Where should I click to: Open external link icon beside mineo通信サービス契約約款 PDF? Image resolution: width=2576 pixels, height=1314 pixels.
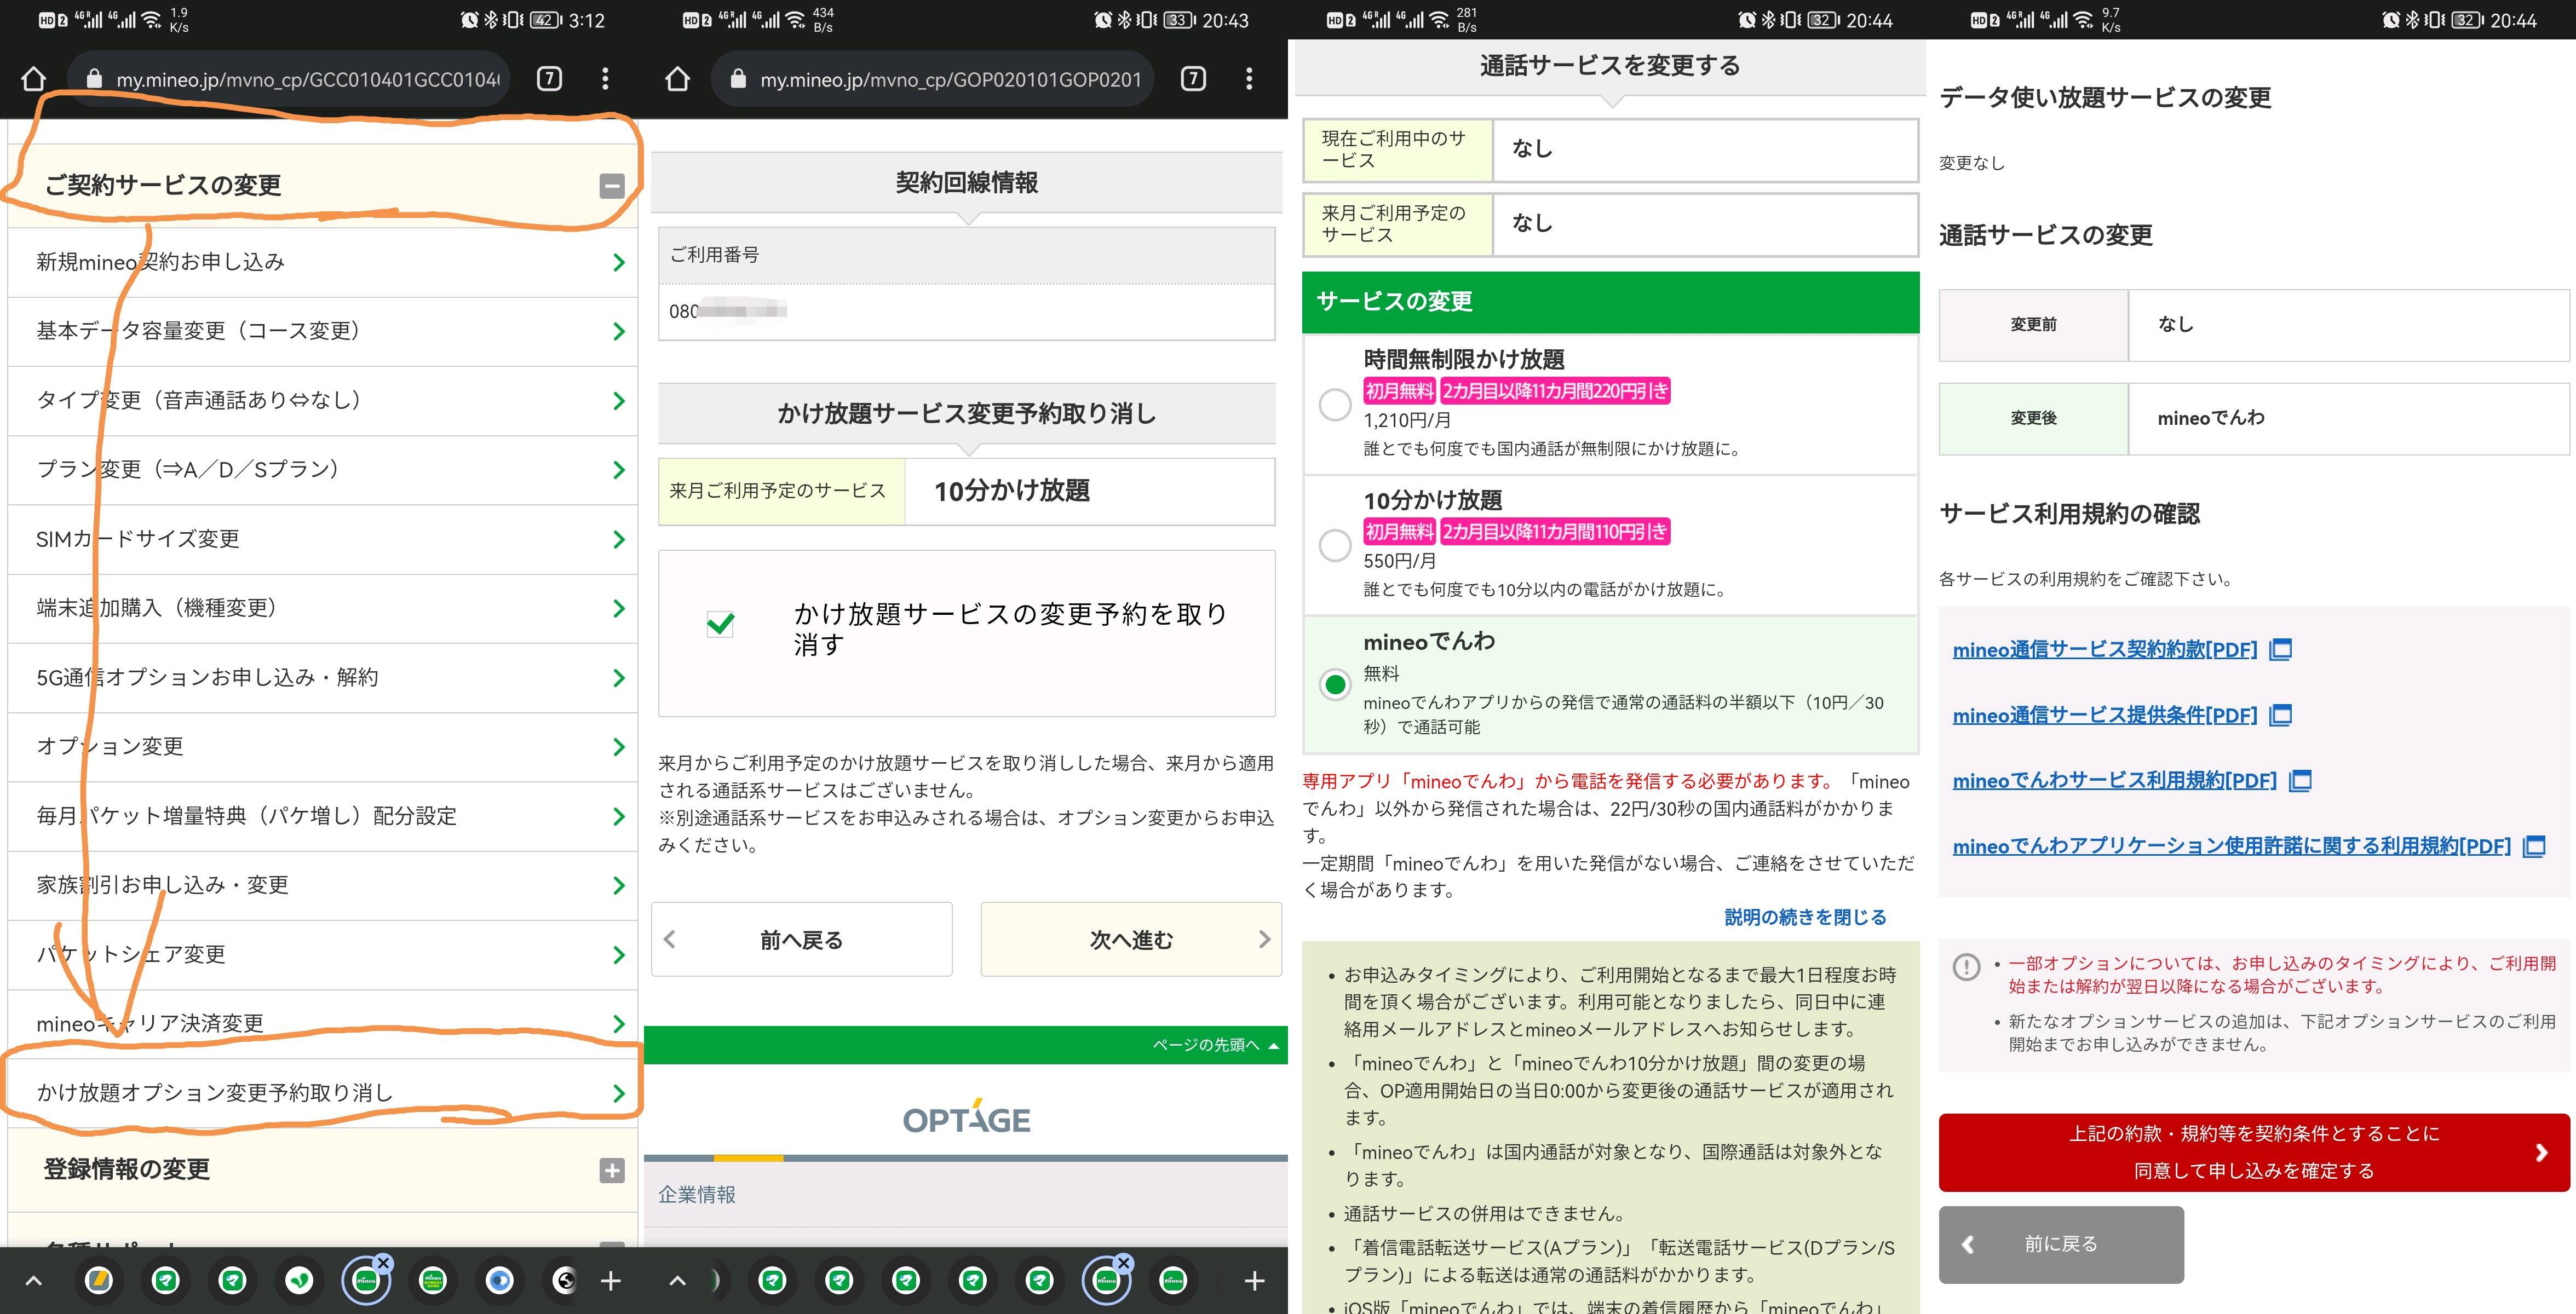(x=2281, y=650)
